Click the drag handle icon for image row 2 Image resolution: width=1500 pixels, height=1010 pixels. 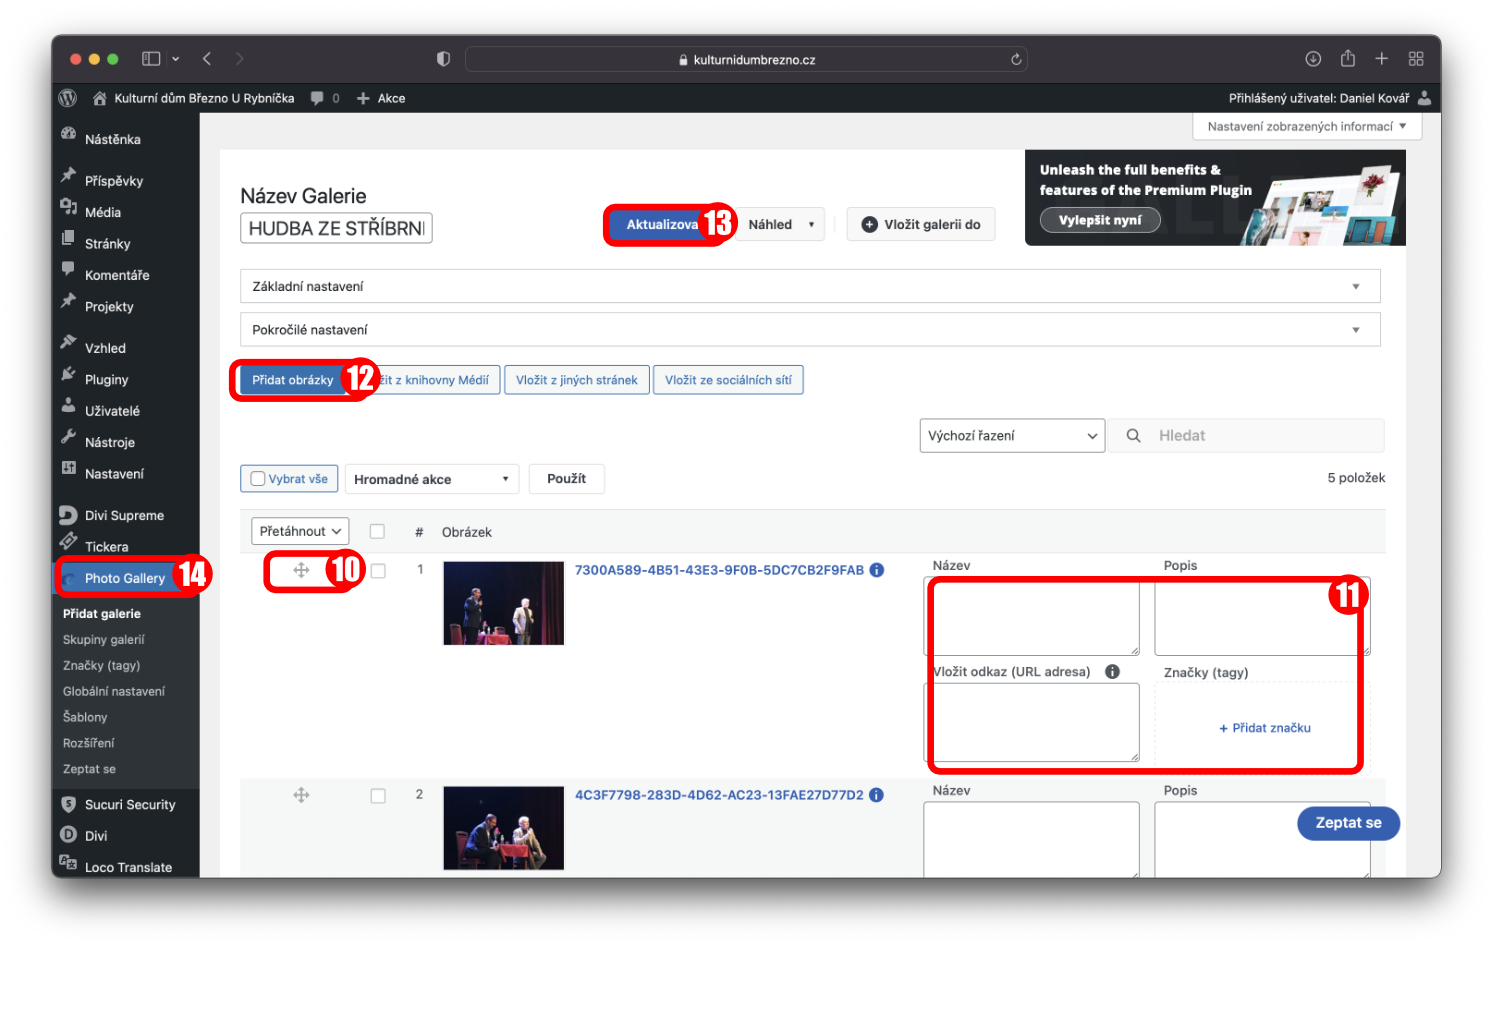click(301, 795)
